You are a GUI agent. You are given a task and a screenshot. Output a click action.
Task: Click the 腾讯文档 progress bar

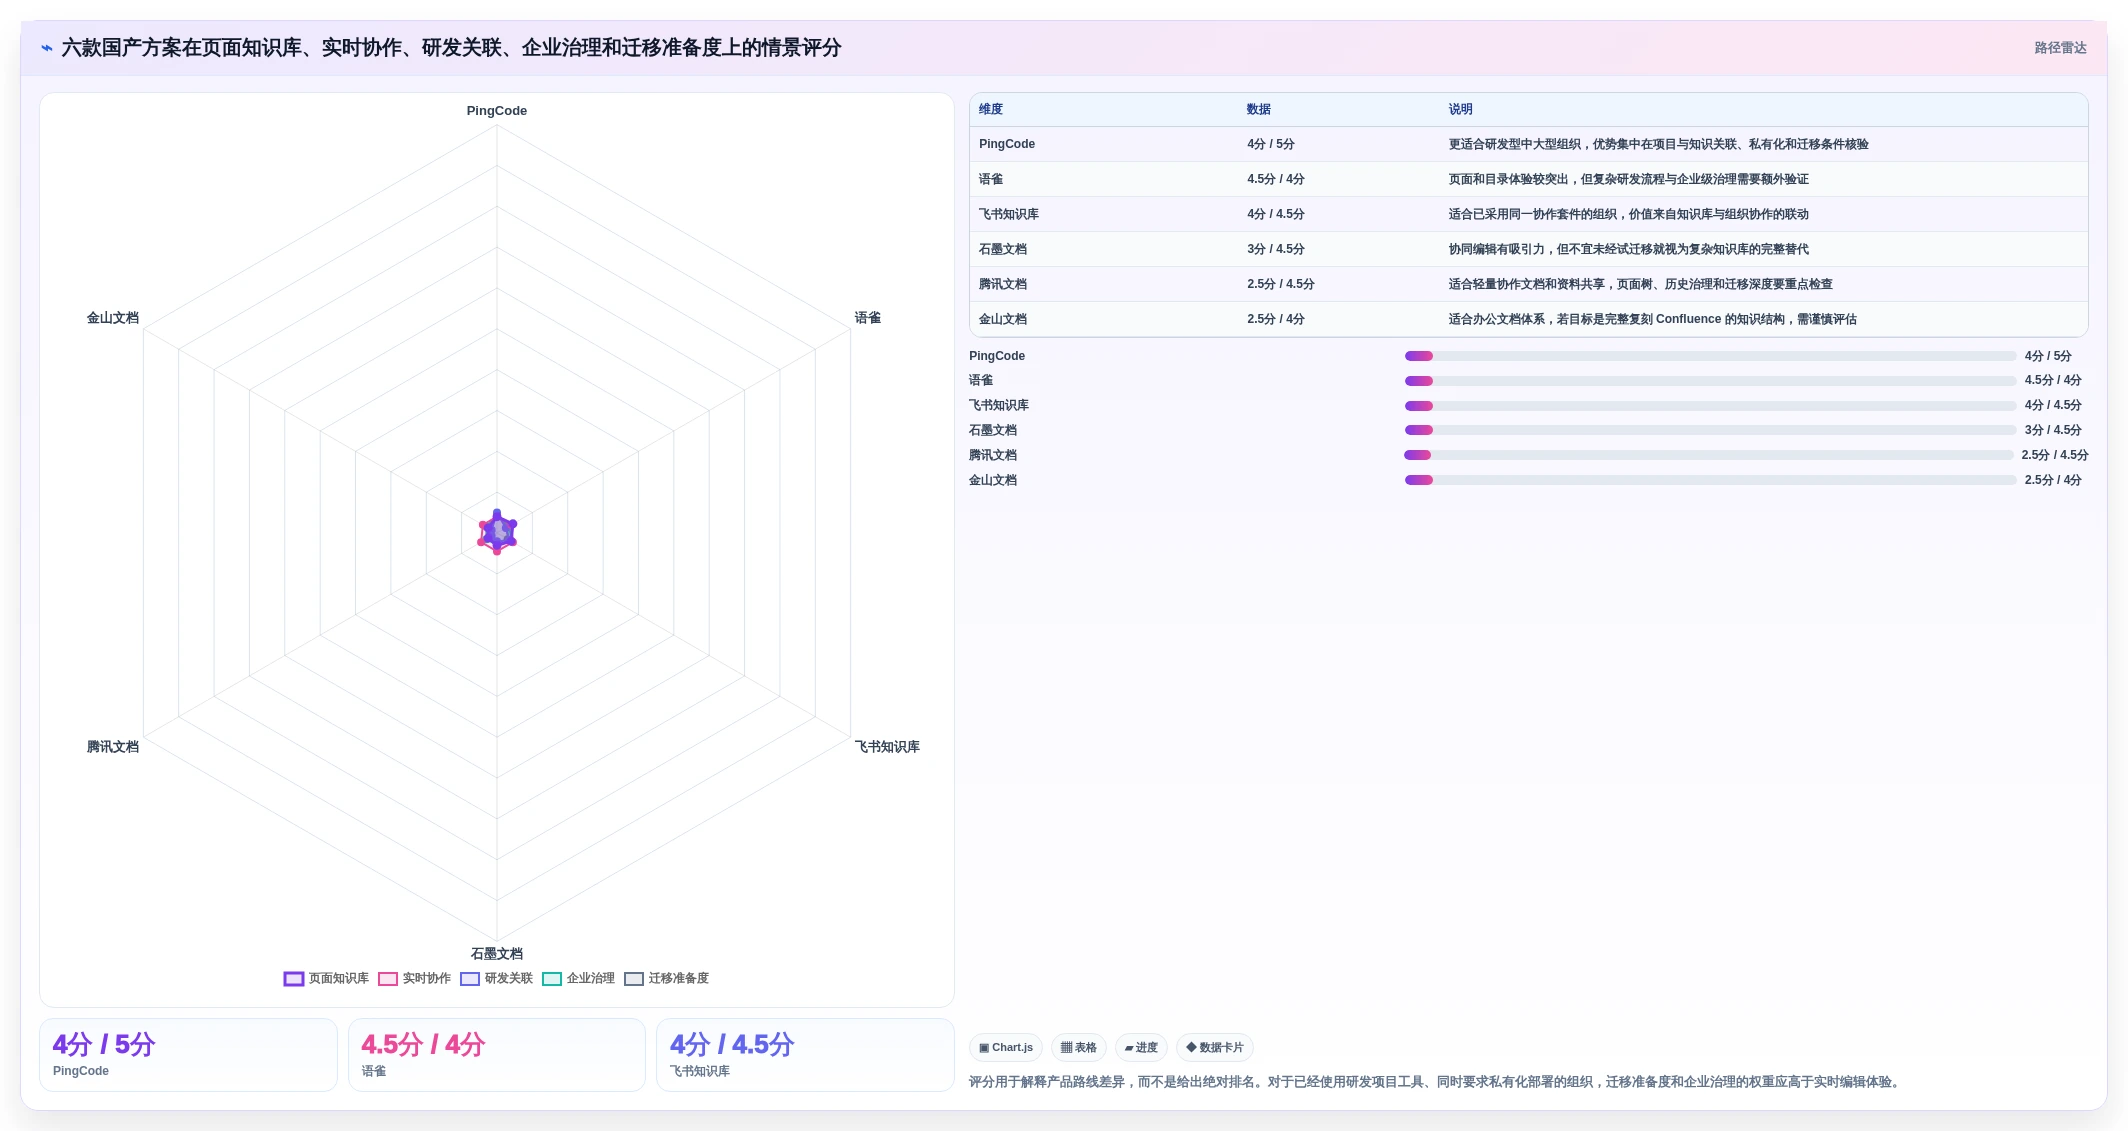pos(1709,455)
